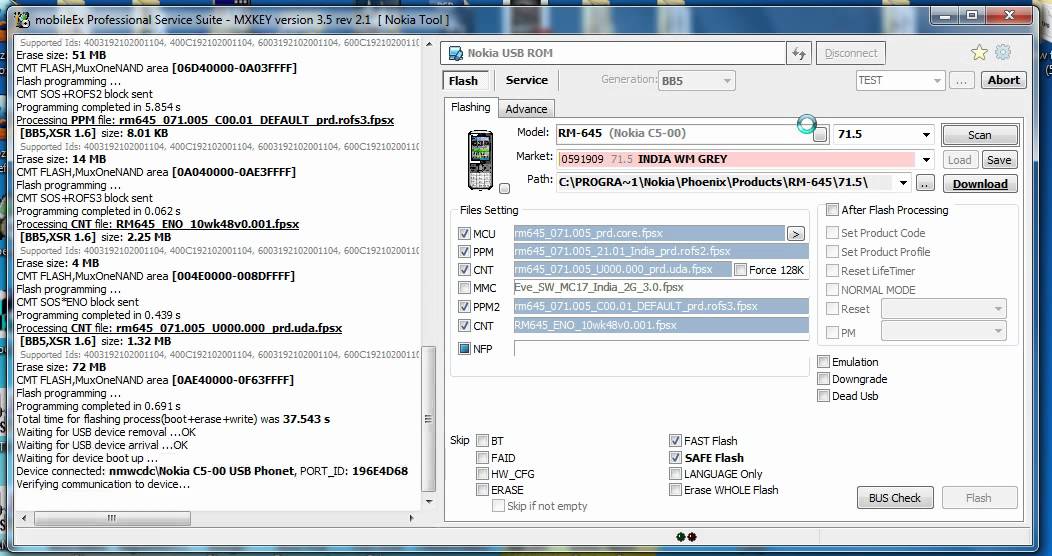This screenshot has width=1052, height=556.
Task: Click the status bar indicator dots
Action: pyautogui.click(x=686, y=537)
